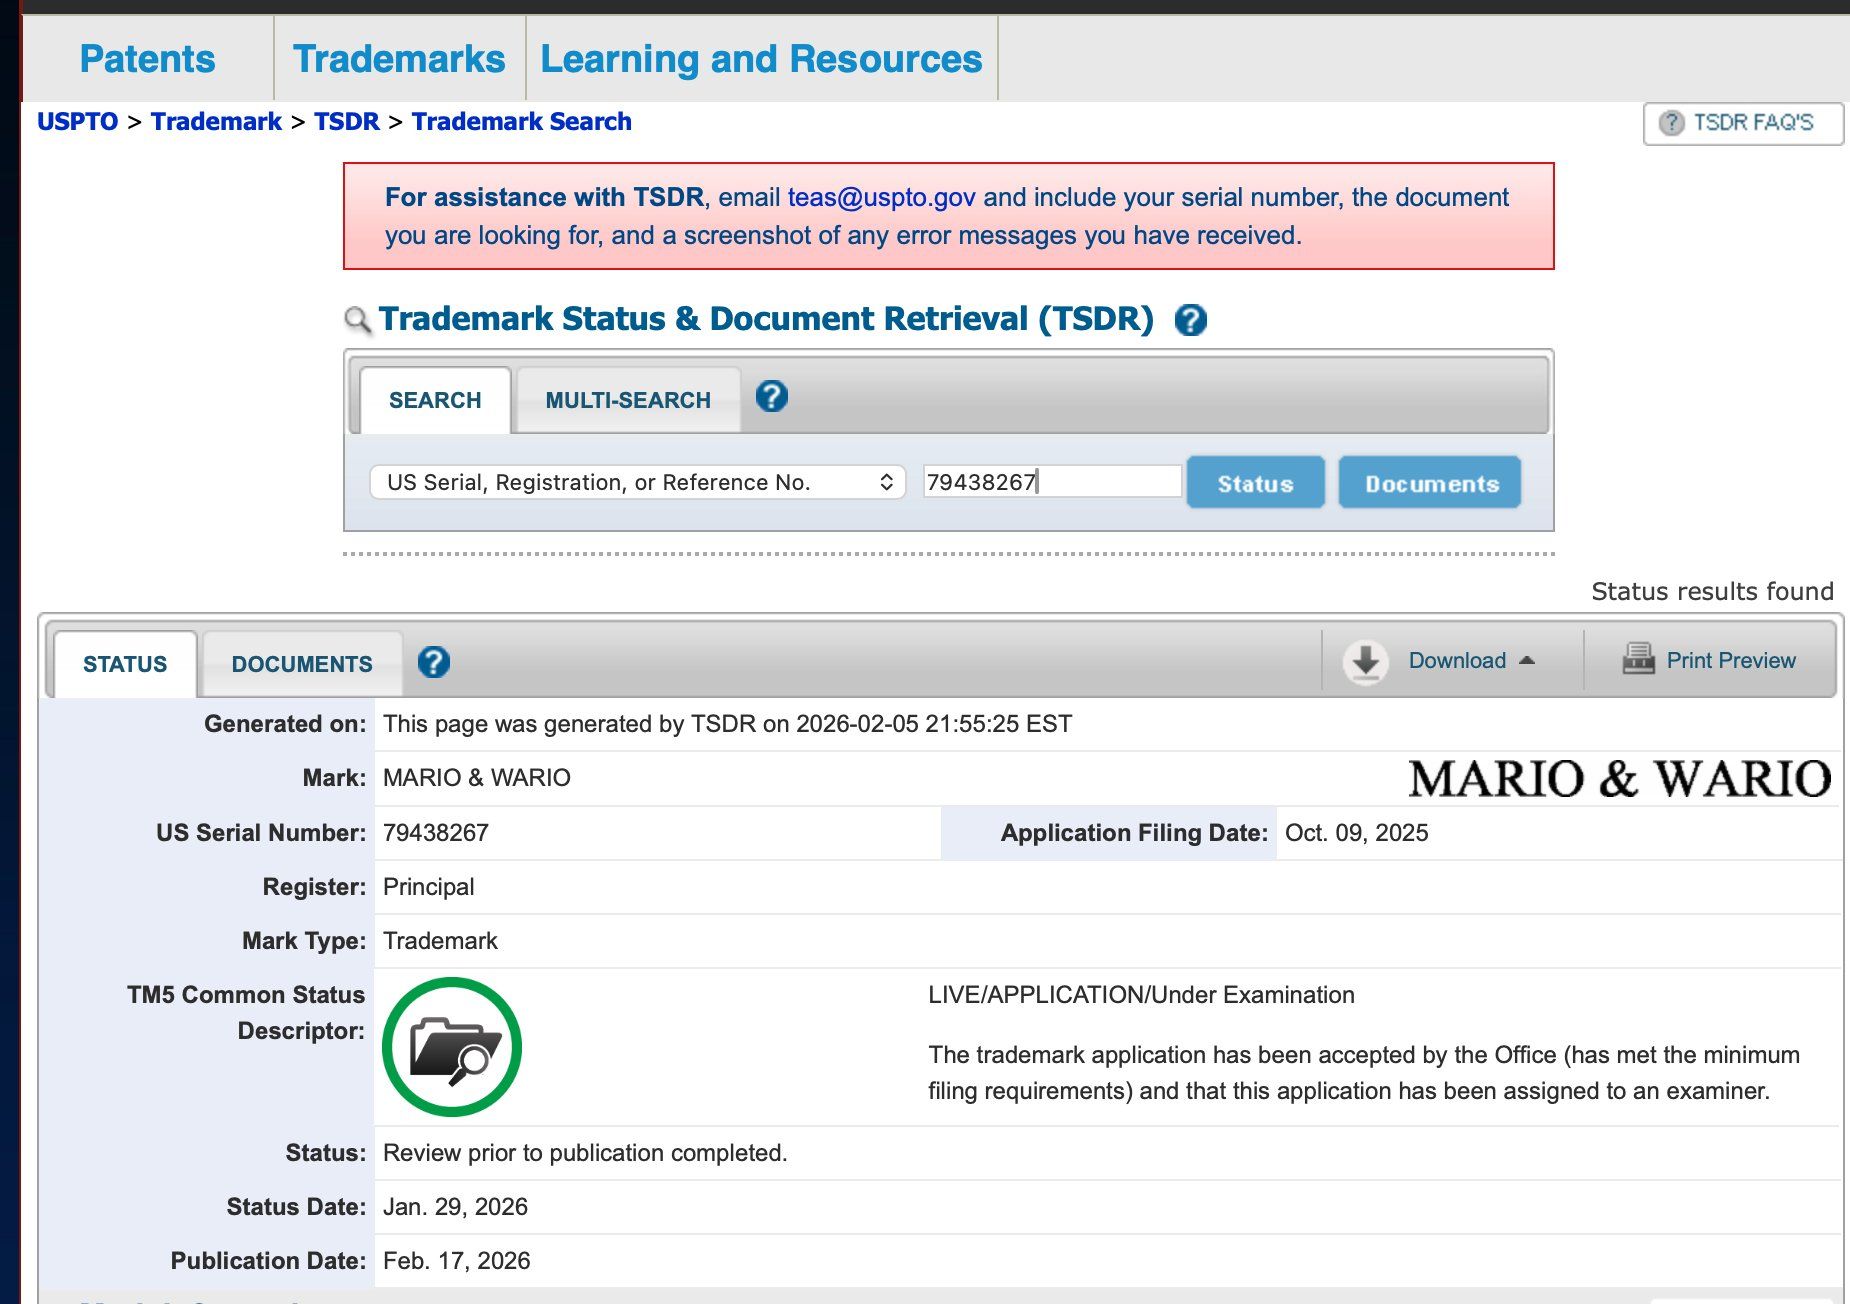The width and height of the screenshot is (1850, 1304).
Task: Click the download arrow icon
Action: pos(1365,661)
